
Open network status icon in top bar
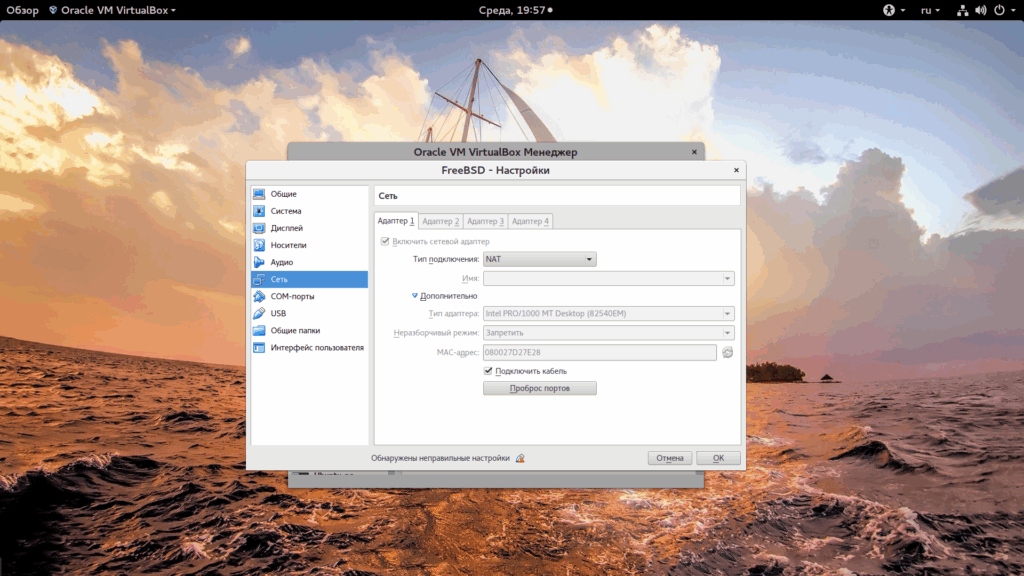[962, 10]
